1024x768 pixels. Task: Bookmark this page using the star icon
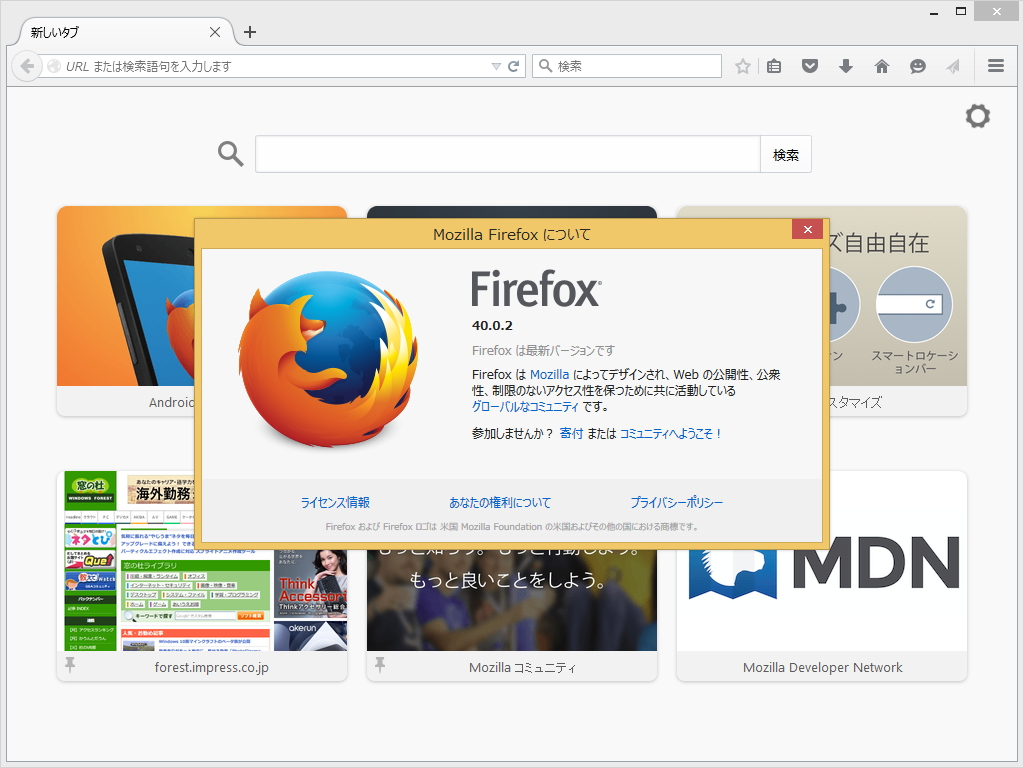pyautogui.click(x=742, y=66)
